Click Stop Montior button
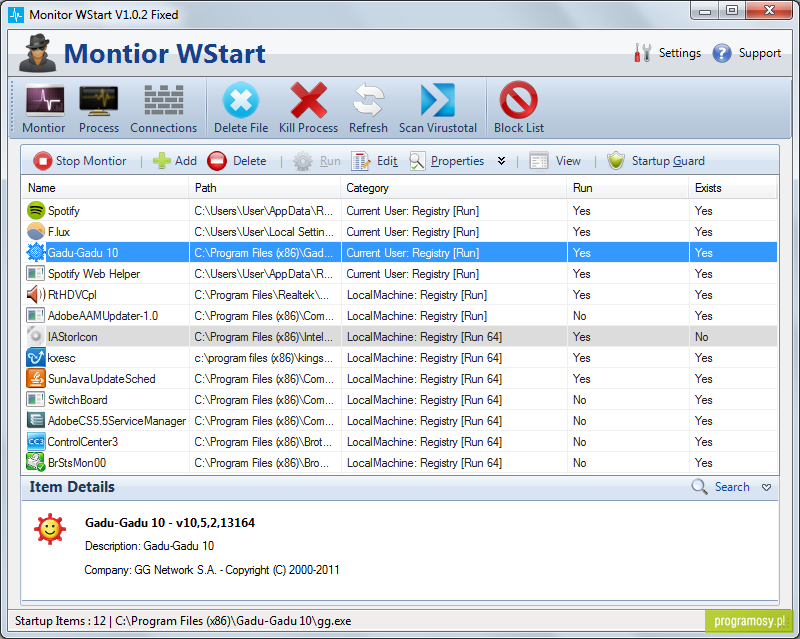 80,161
